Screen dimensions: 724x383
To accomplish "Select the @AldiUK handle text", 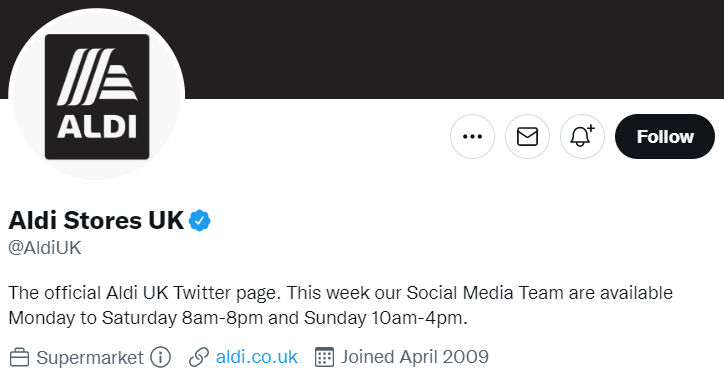I will pos(45,248).
